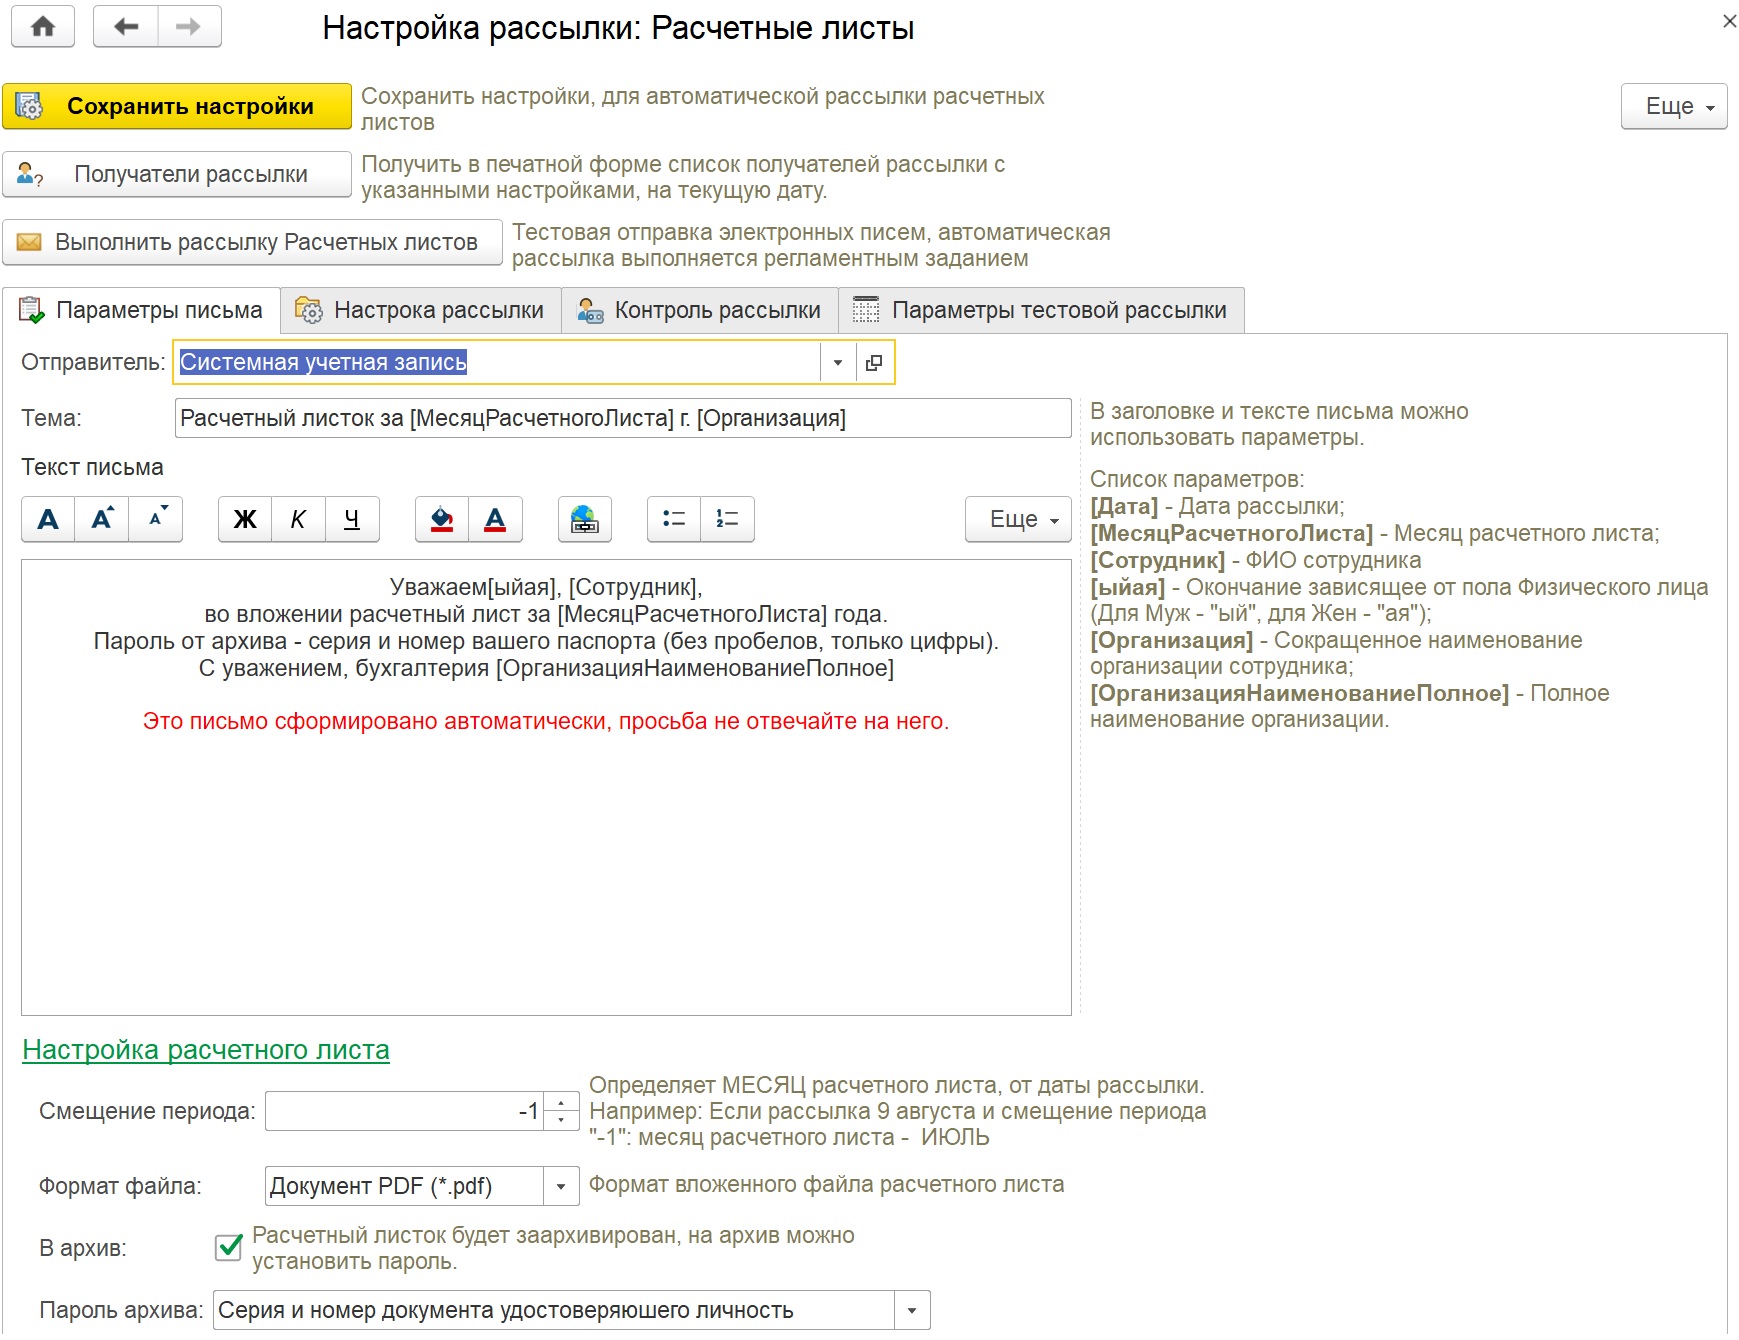This screenshot has height=1340, width=1739.
Task: Click the Контроль рассылки tab icon
Action: [591, 310]
